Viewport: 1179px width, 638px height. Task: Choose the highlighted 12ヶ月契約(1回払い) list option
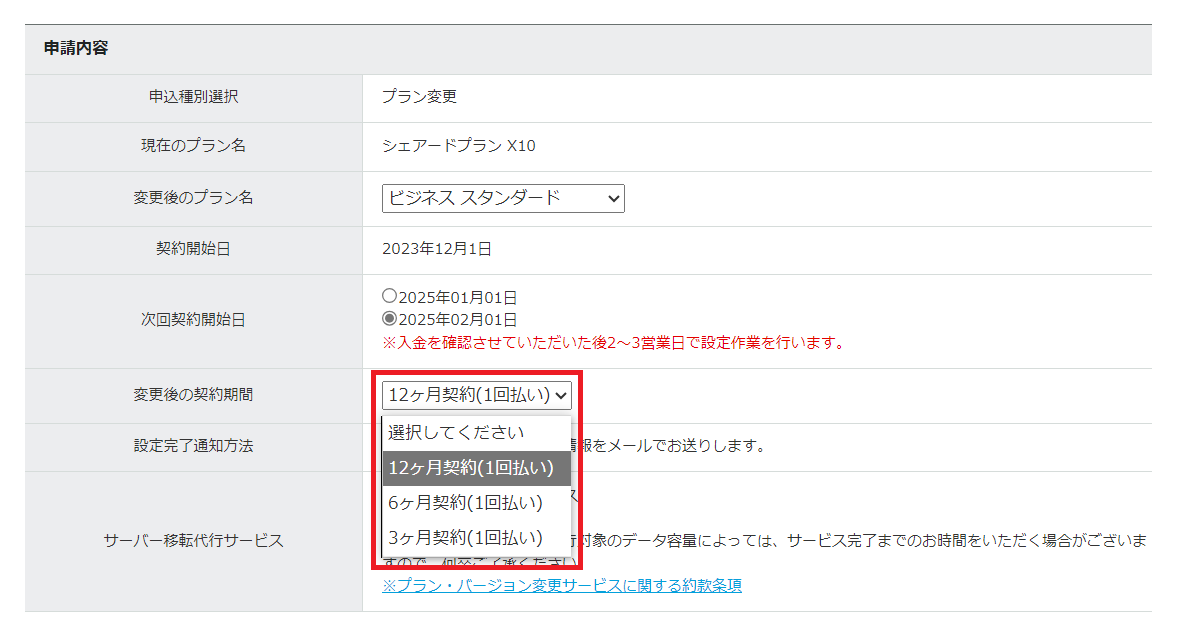[470, 467]
